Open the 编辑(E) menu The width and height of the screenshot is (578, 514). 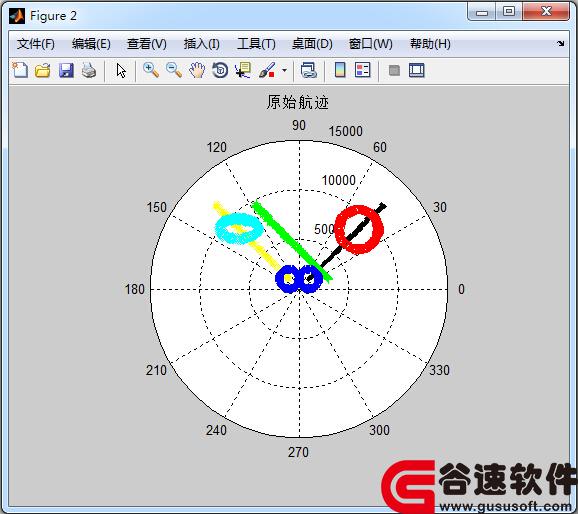[91, 44]
